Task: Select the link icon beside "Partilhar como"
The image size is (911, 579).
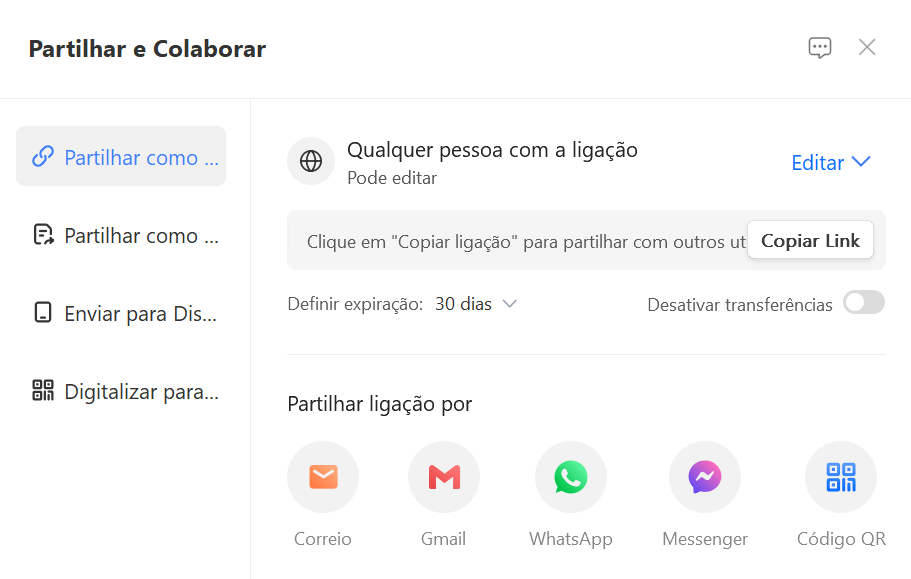Action: pos(42,157)
